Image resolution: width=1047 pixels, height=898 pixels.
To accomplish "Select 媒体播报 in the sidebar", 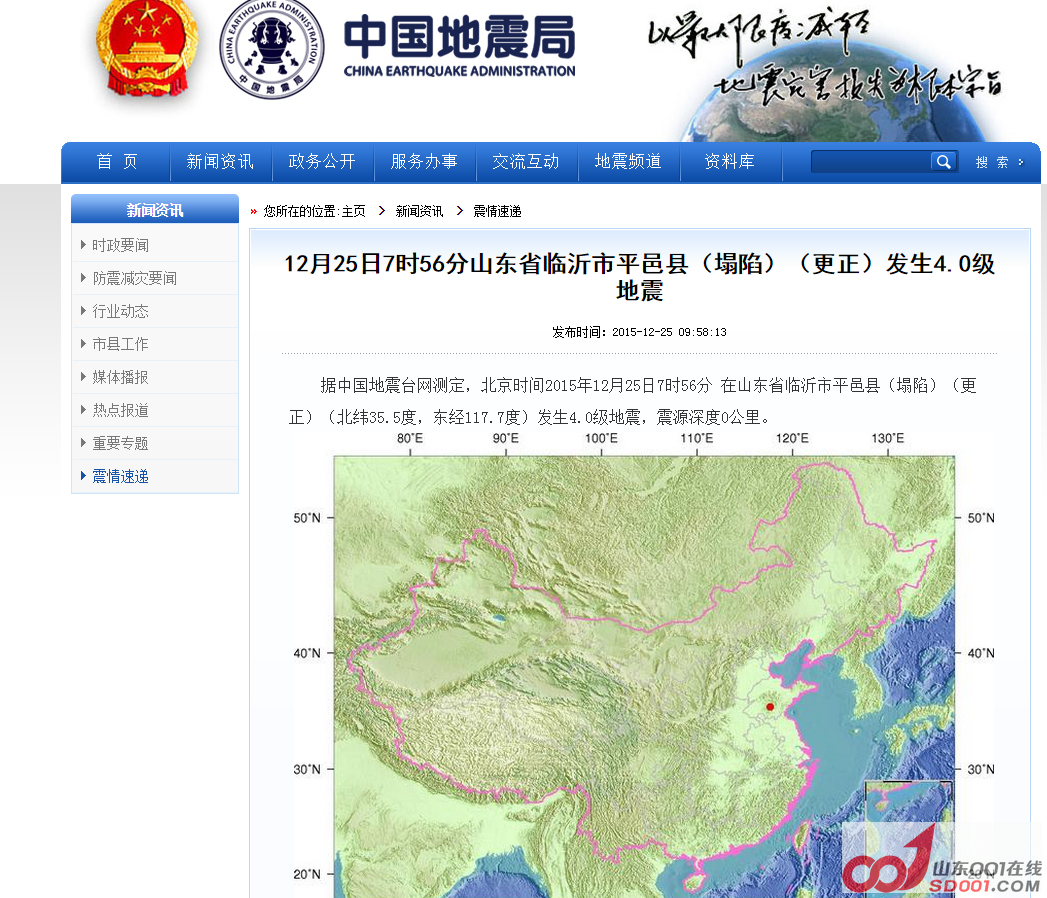I will pyautogui.click(x=120, y=377).
